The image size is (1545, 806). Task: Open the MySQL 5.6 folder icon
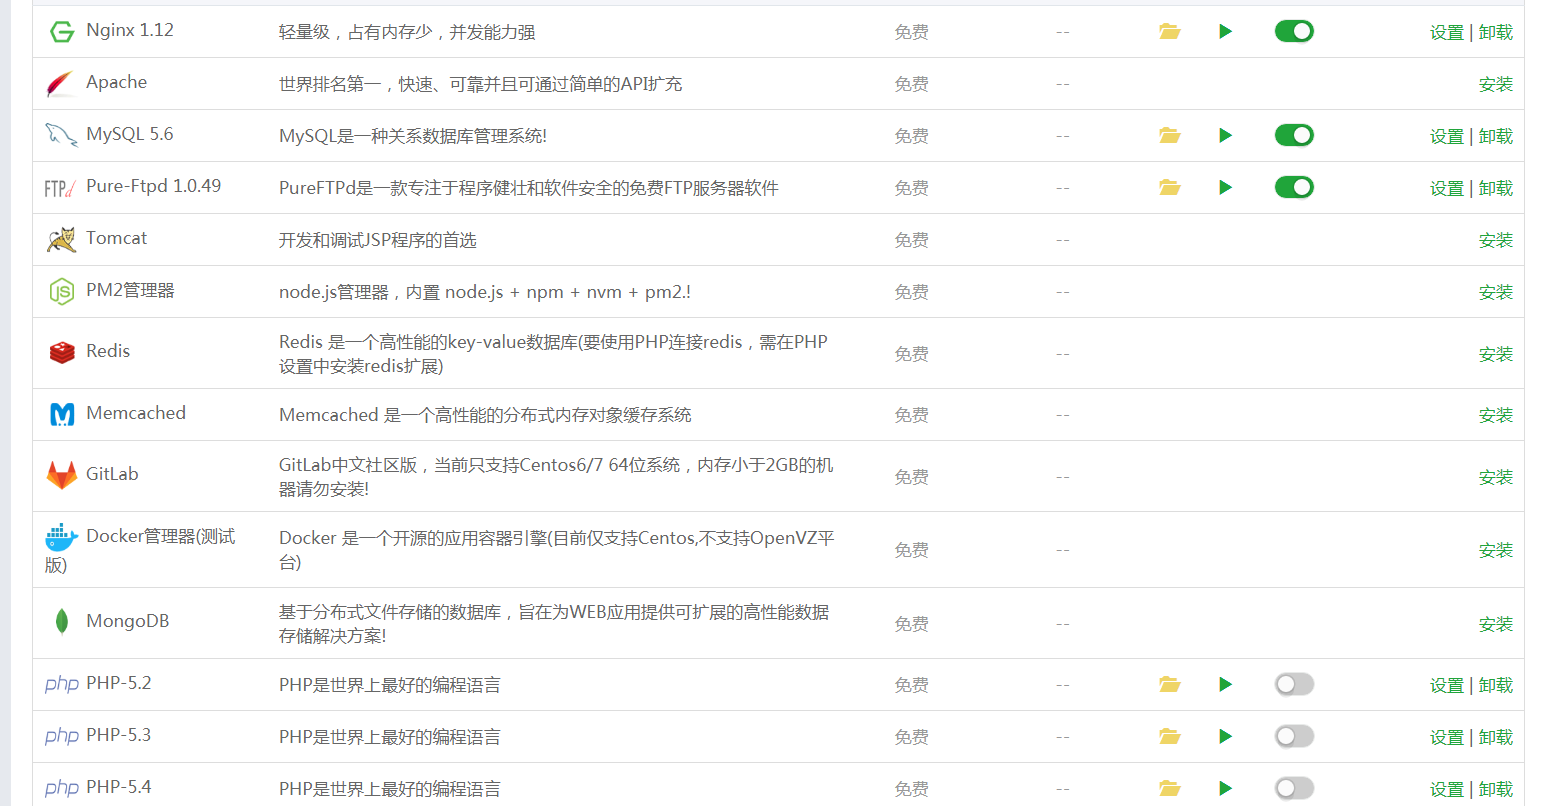tap(1170, 136)
